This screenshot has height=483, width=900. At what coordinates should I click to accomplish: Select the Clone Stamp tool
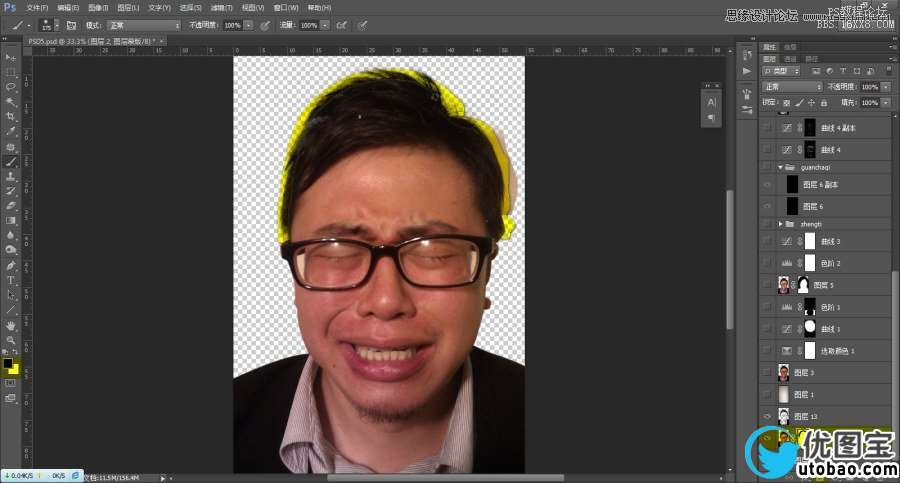[x=11, y=176]
